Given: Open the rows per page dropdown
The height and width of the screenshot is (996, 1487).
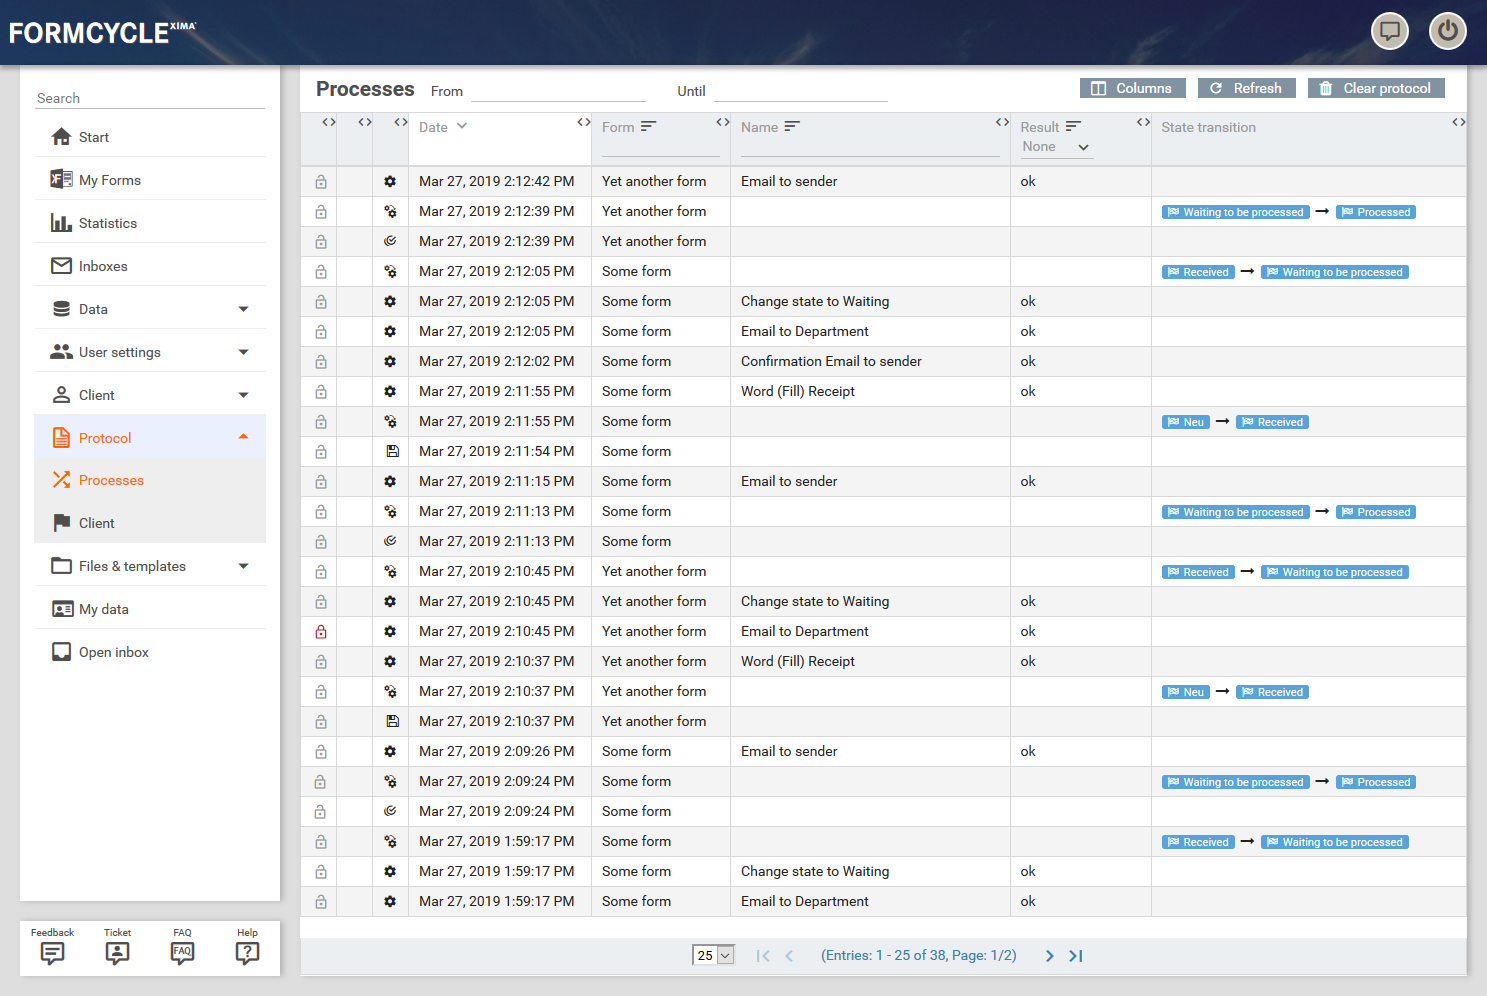Looking at the screenshot, I should pyautogui.click(x=714, y=955).
